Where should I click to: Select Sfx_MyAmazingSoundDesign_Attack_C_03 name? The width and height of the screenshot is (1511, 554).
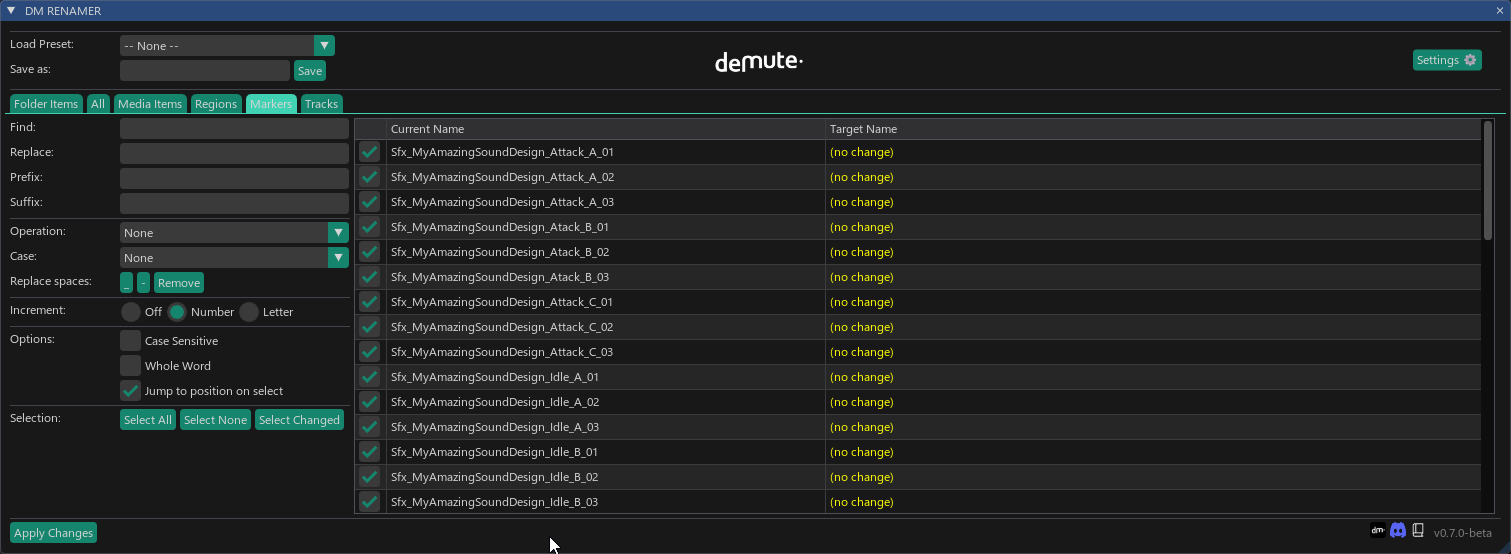click(502, 352)
